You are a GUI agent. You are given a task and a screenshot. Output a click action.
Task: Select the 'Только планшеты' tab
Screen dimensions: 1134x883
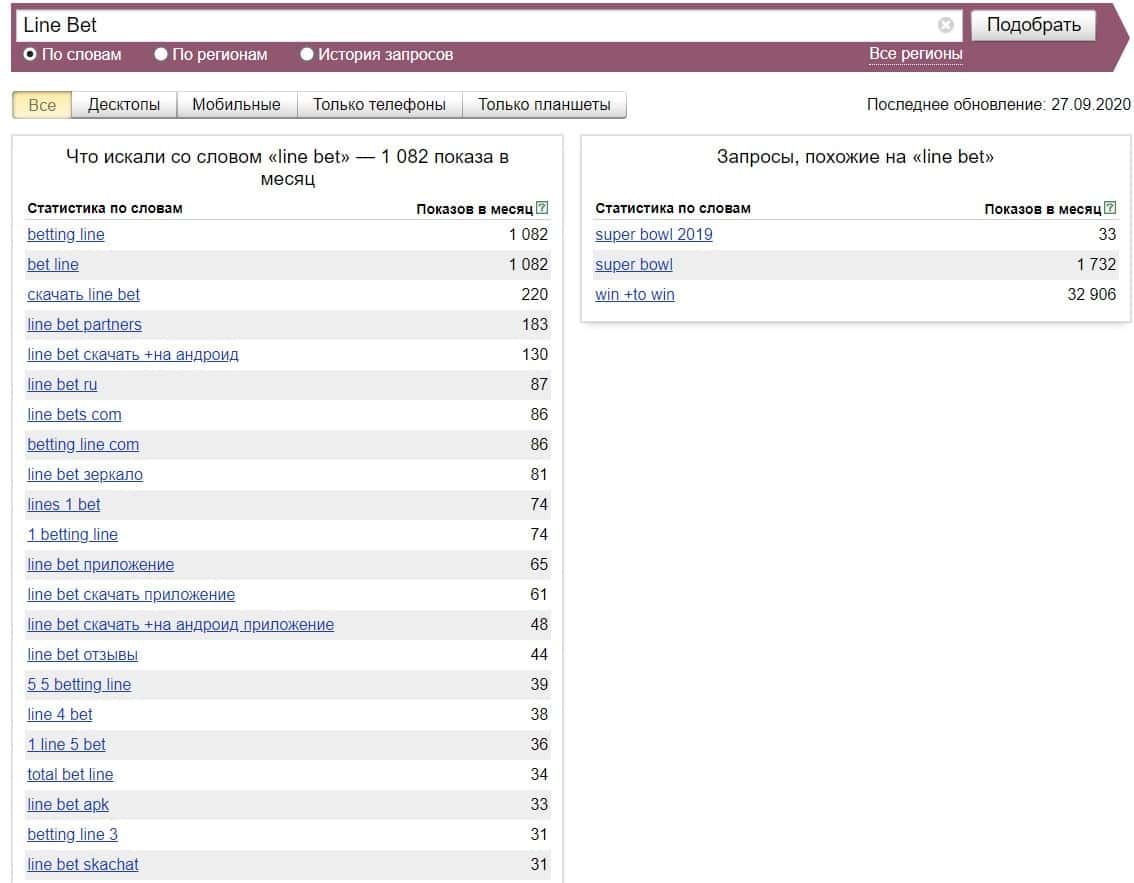(544, 105)
